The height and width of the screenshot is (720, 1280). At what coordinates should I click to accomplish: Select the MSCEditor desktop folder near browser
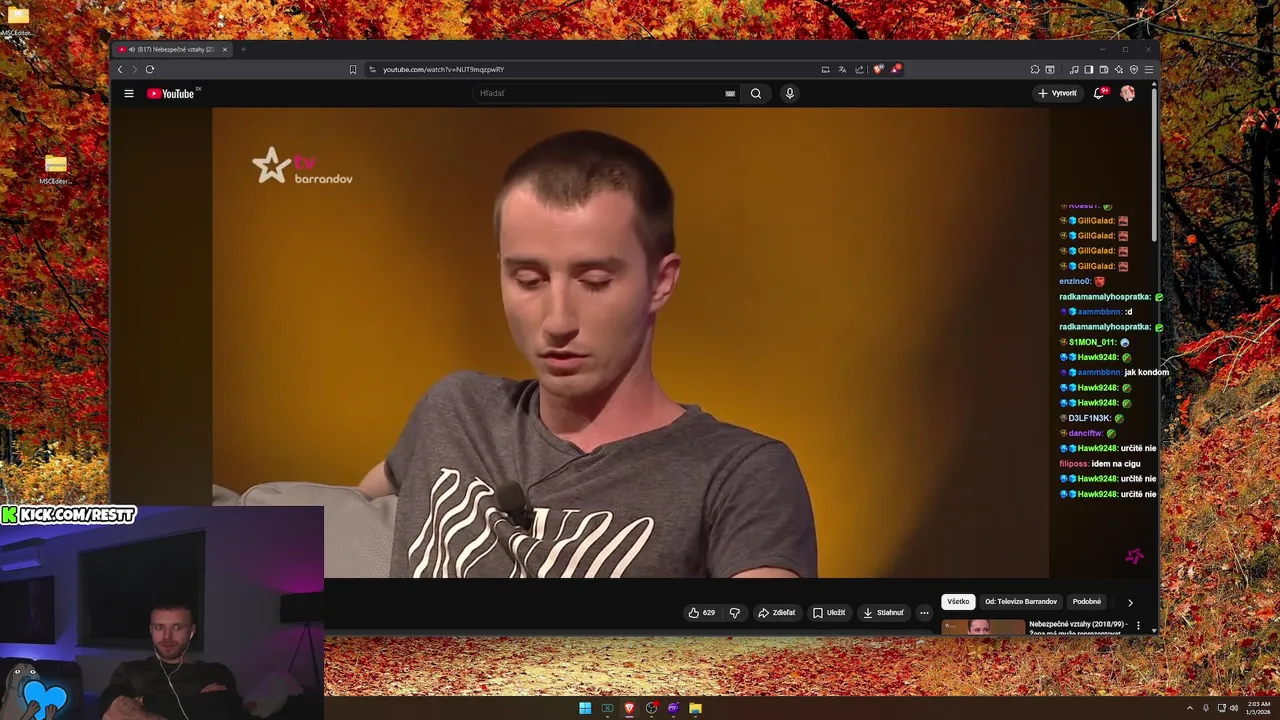pyautogui.click(x=56, y=169)
